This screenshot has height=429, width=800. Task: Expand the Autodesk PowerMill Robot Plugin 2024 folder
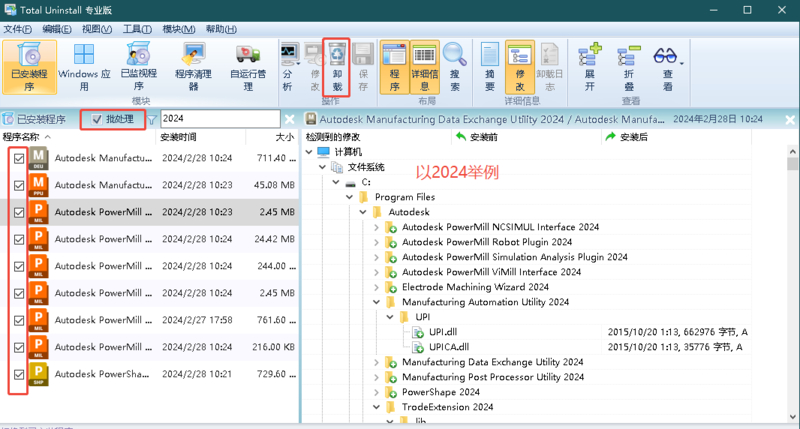[377, 242]
